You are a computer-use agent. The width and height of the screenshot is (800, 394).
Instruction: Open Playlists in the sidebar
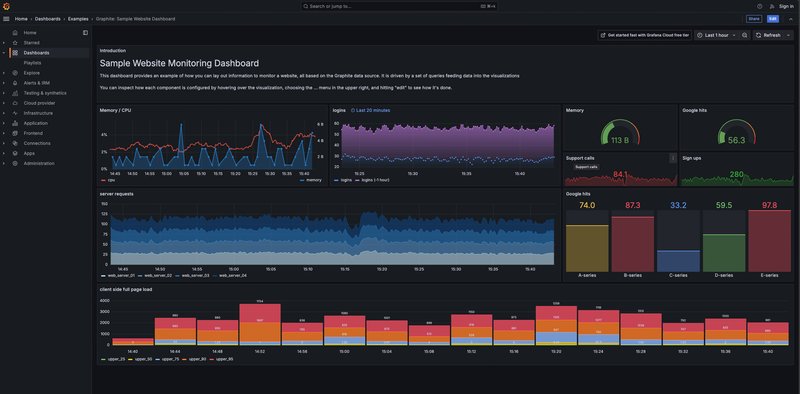click(32, 63)
